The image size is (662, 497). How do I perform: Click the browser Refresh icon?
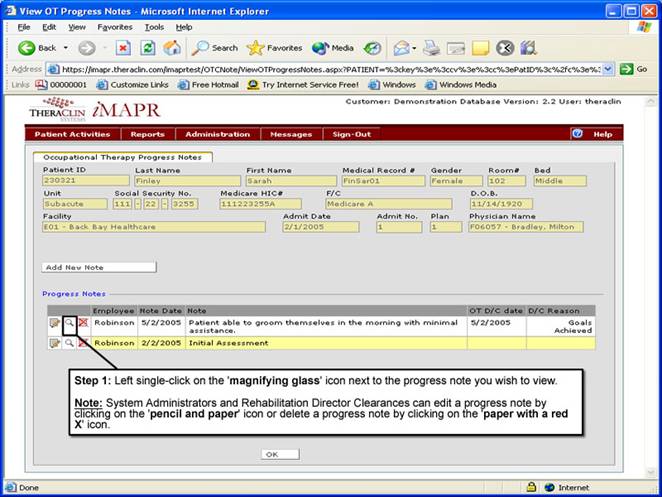pos(147,47)
